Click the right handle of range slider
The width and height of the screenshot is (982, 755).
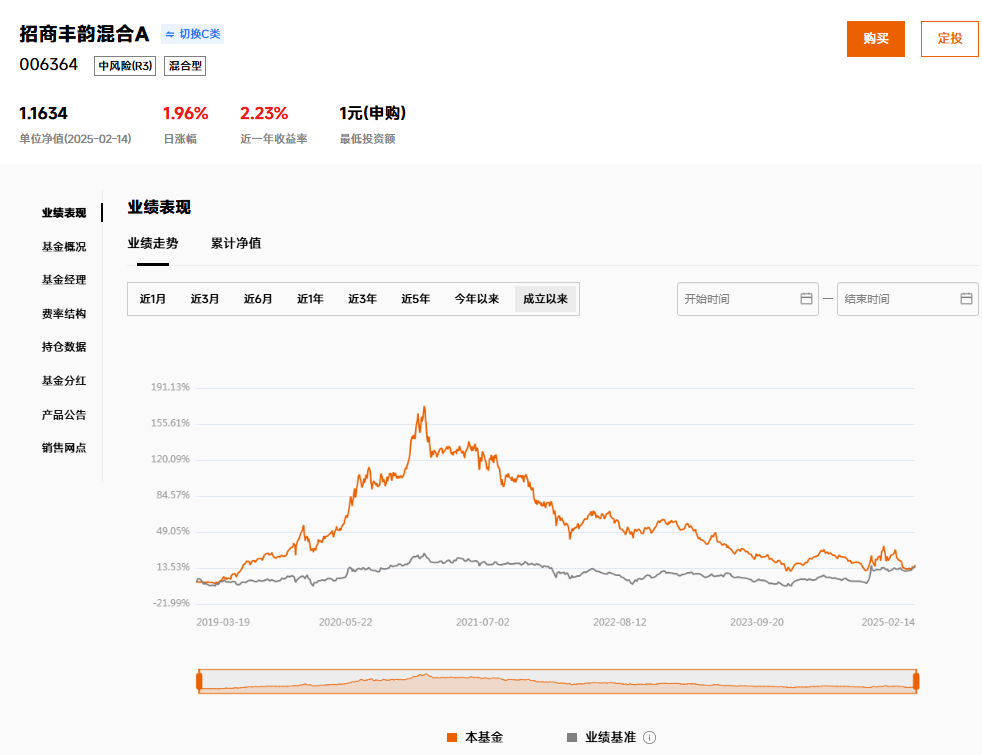click(x=915, y=681)
